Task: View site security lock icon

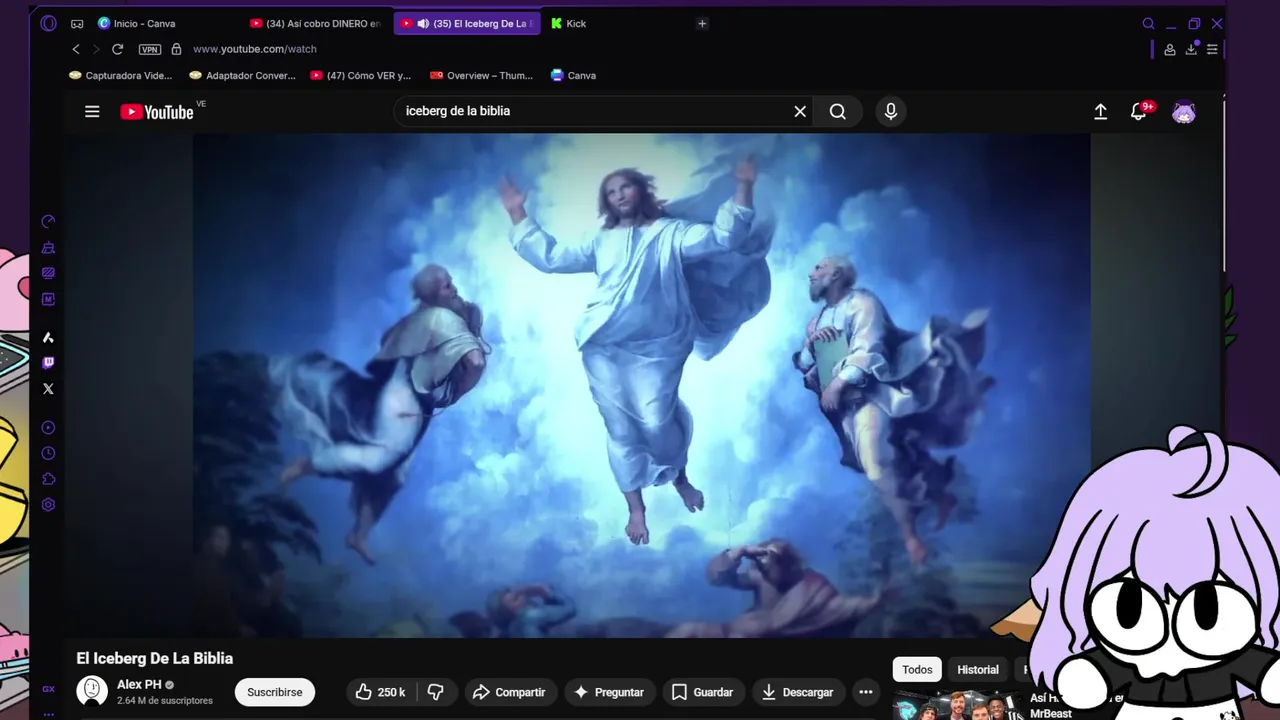Action: pos(176,49)
